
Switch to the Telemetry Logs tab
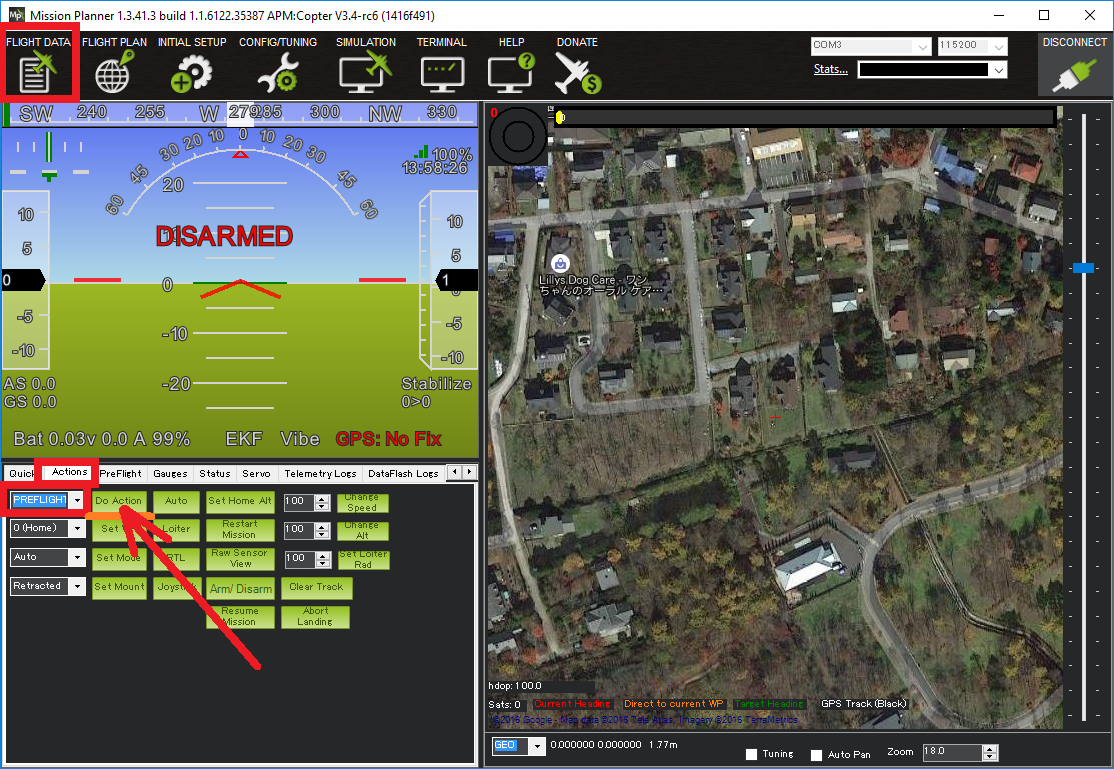pyautogui.click(x=320, y=473)
